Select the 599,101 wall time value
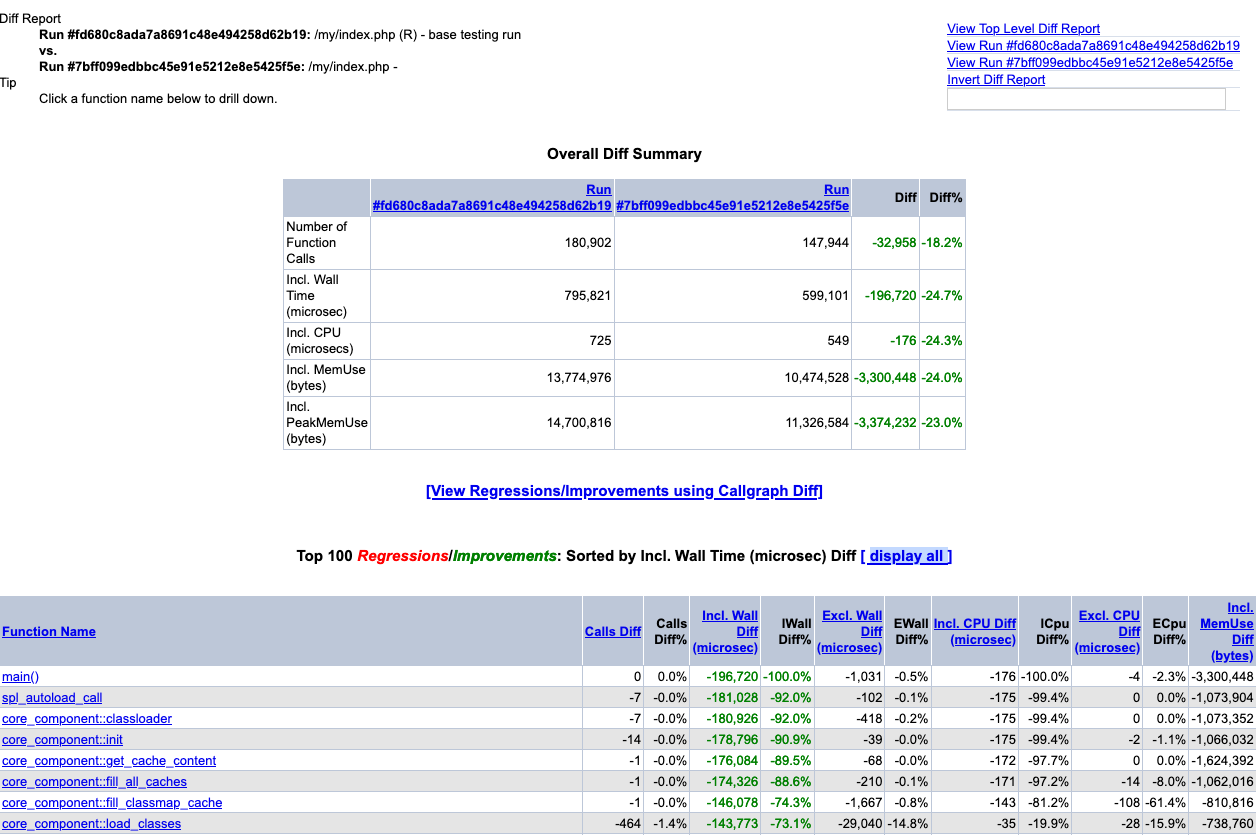The image size is (1256, 835). (x=825, y=296)
